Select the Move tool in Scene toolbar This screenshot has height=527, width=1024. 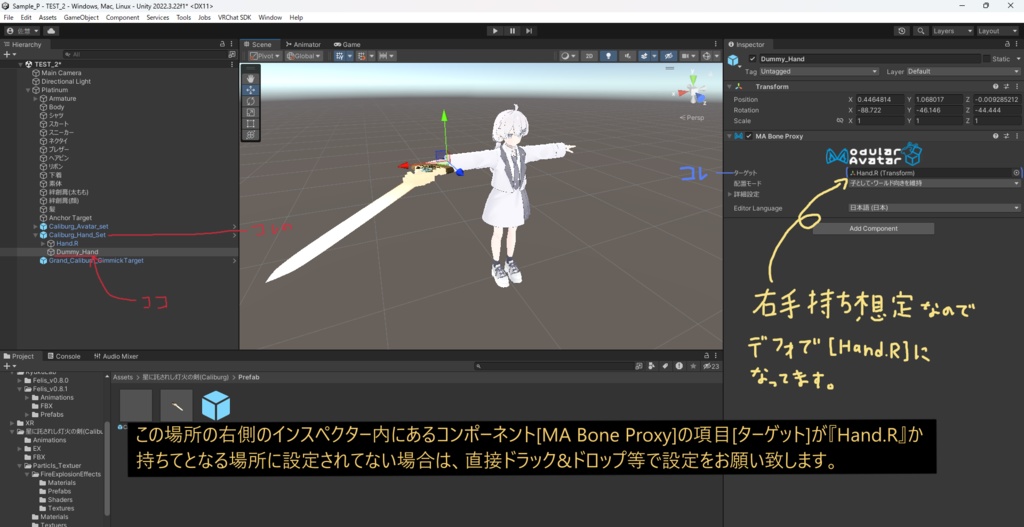(x=250, y=90)
